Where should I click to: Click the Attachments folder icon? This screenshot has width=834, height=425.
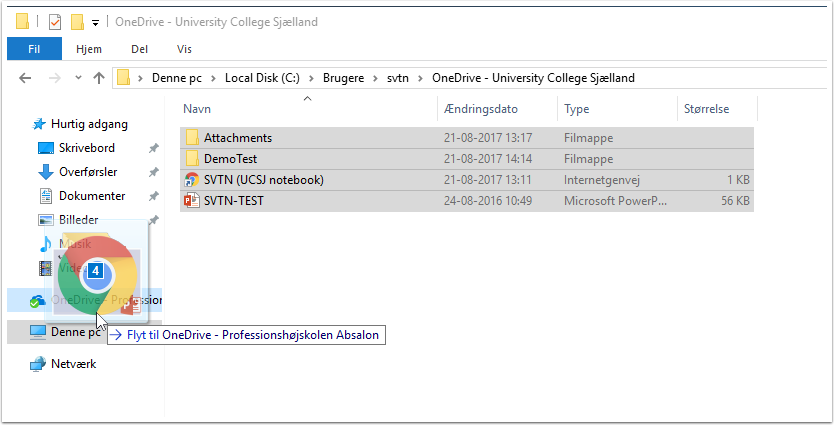[x=192, y=138]
